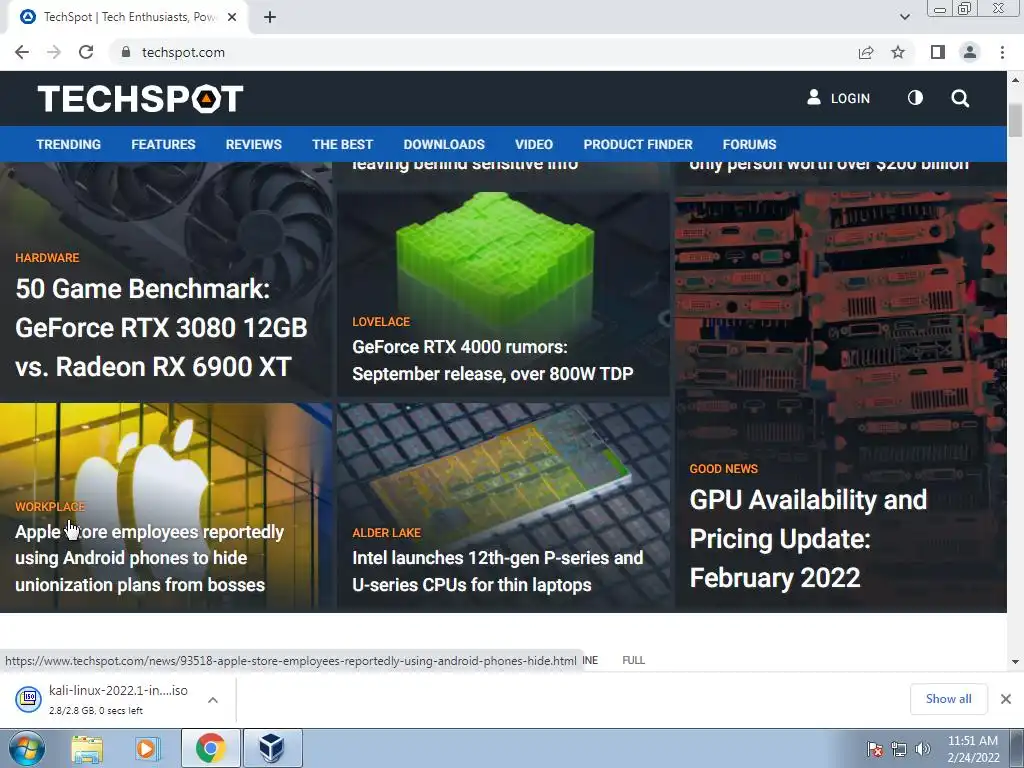Viewport: 1024px width, 768px height.
Task: Click the WORKPLACE category label
Action: pos(50,507)
